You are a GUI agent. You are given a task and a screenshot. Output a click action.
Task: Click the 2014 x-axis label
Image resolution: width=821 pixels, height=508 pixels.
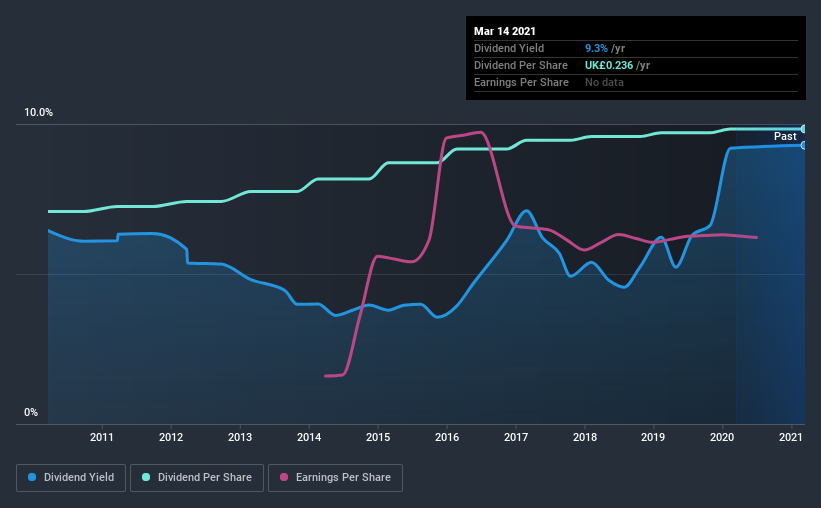point(309,437)
